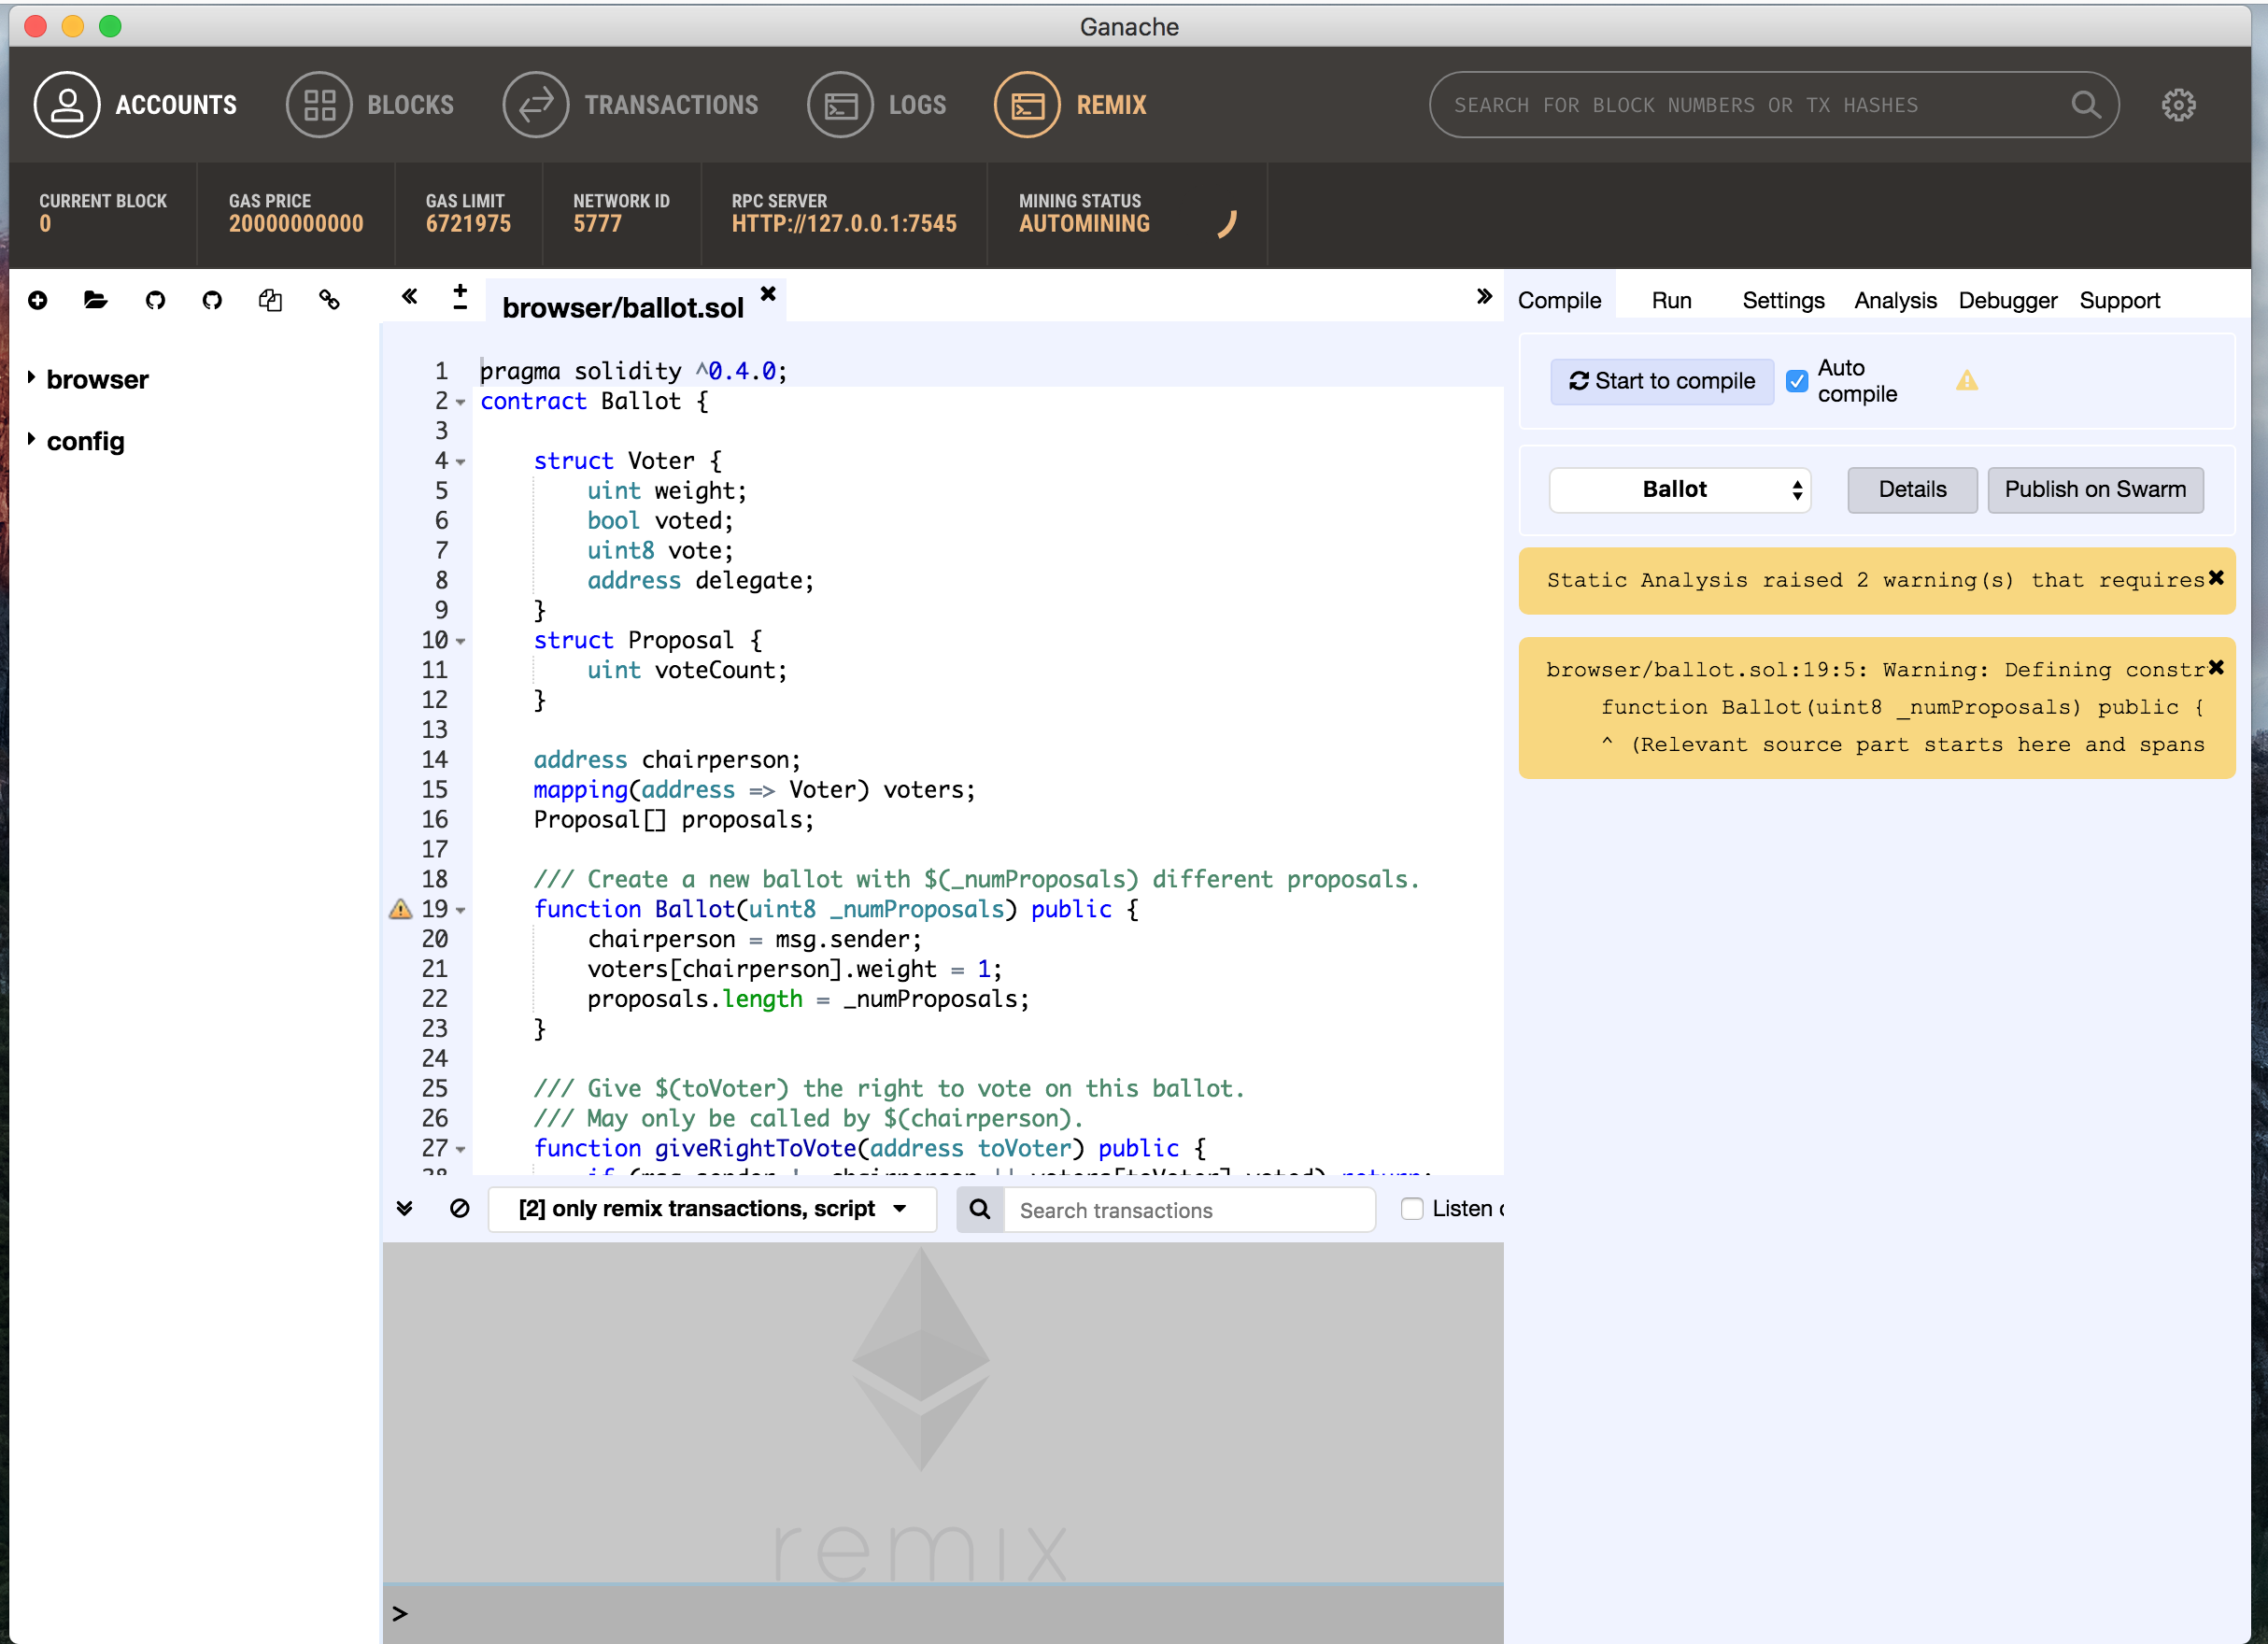This screenshot has height=1644, width=2268.
Task: Click the Publish on Swarm button
Action: [2094, 490]
